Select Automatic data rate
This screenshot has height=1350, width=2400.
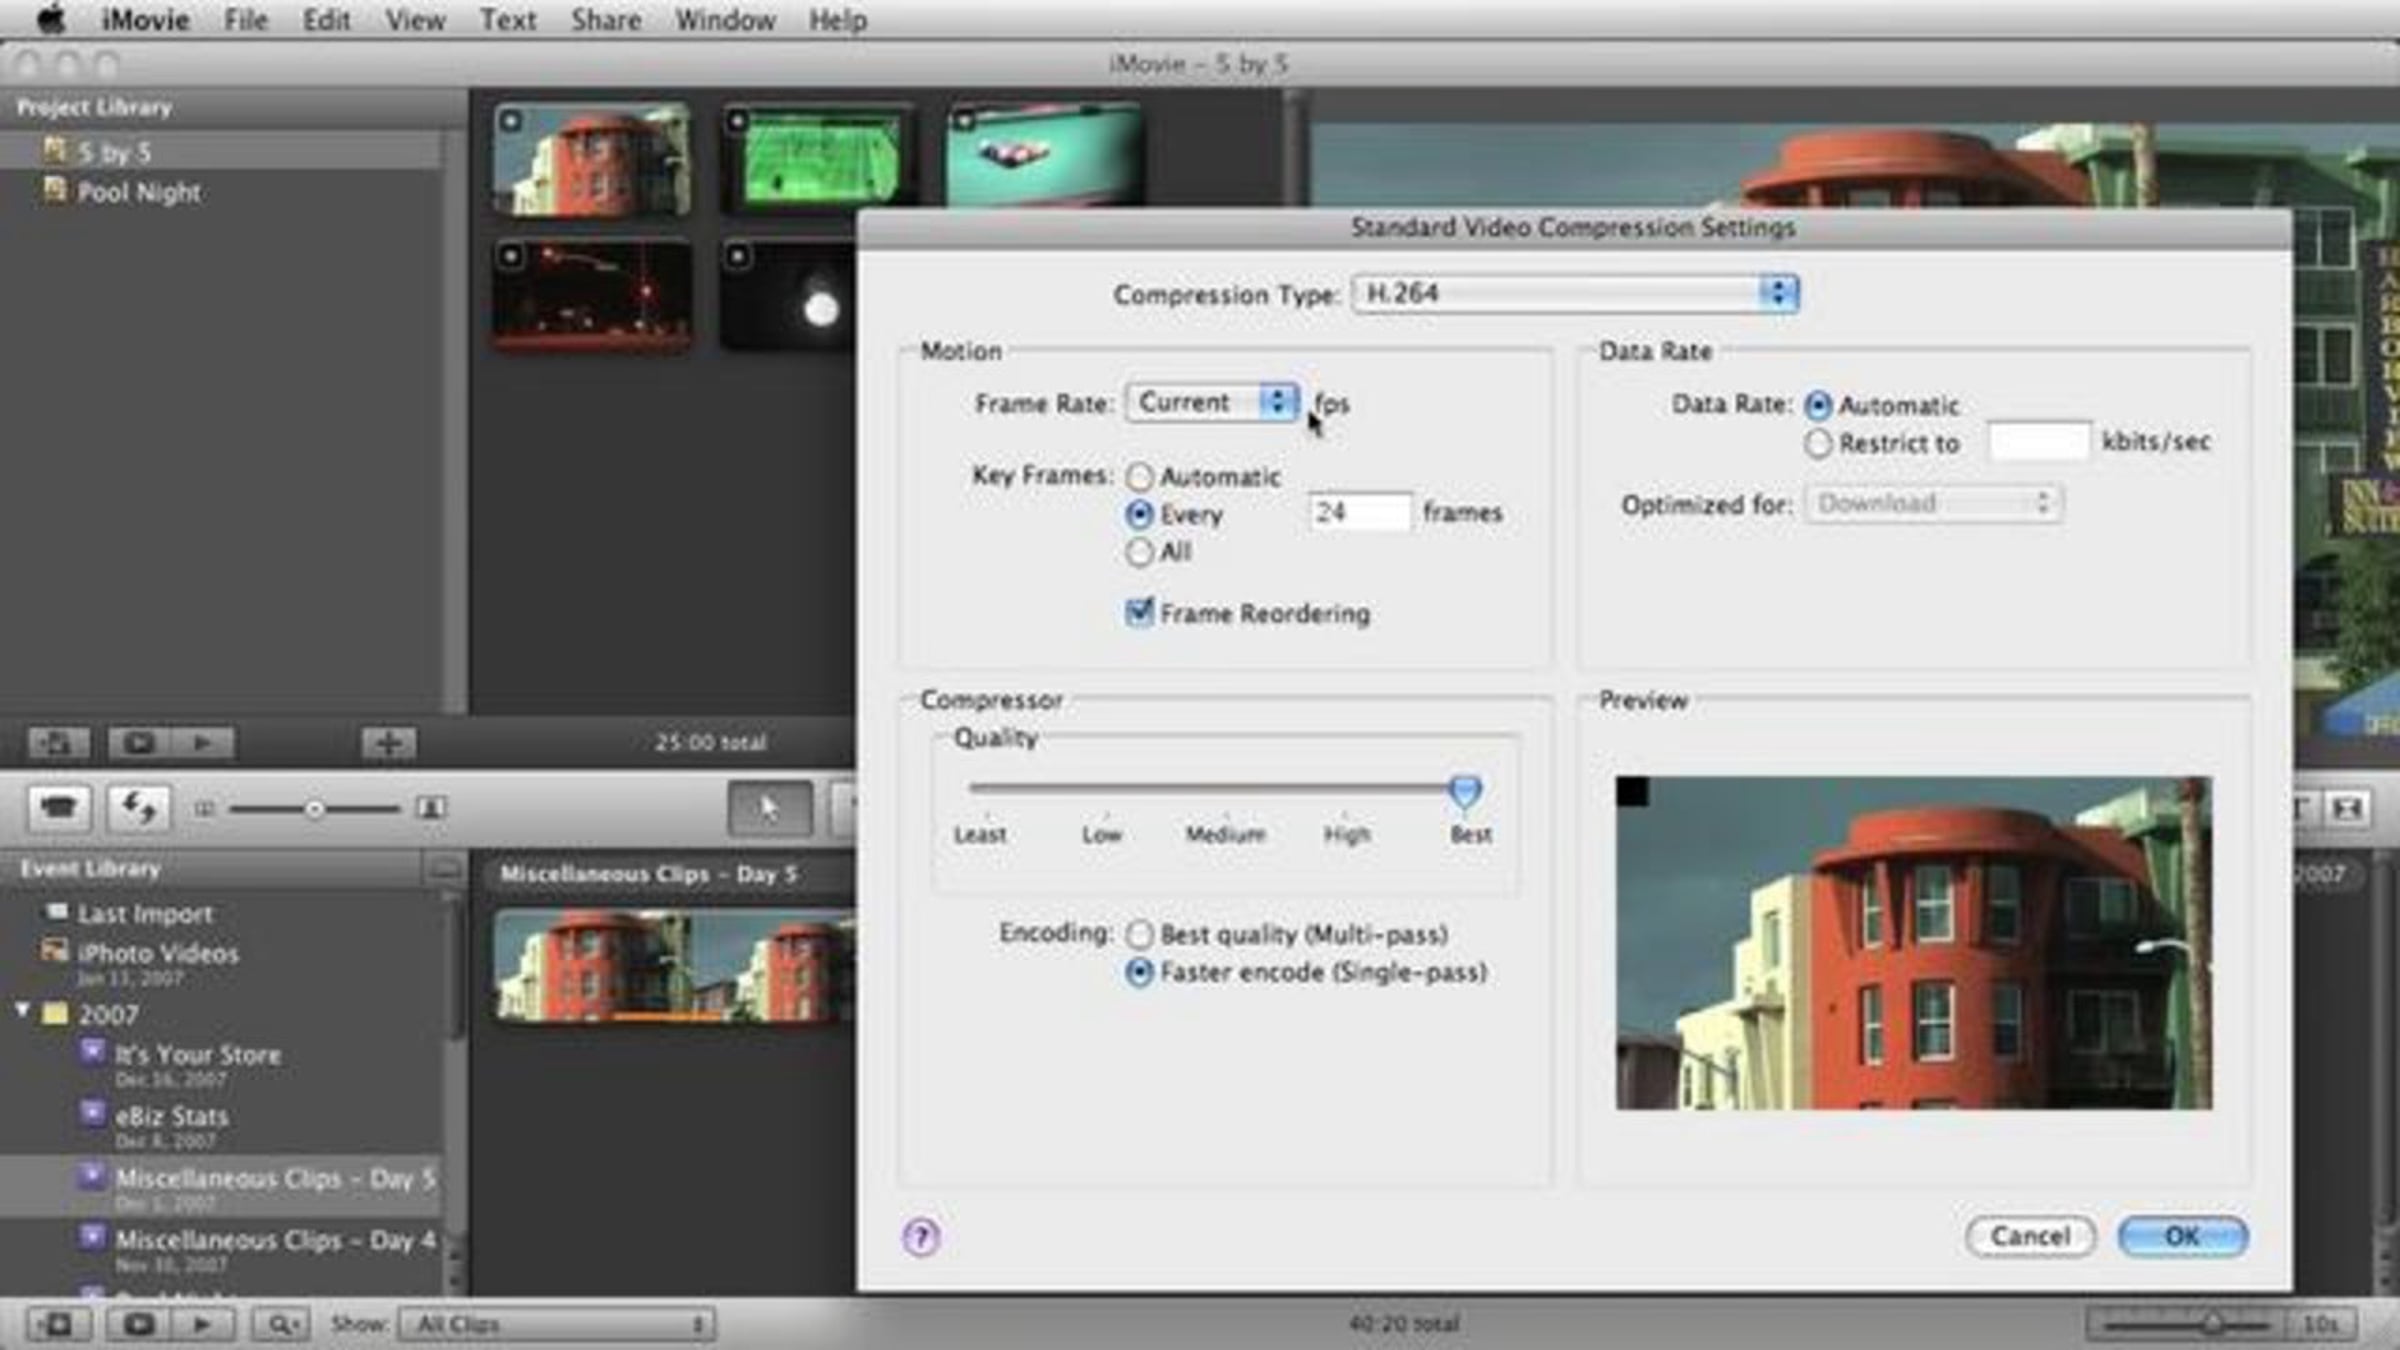tap(1818, 405)
